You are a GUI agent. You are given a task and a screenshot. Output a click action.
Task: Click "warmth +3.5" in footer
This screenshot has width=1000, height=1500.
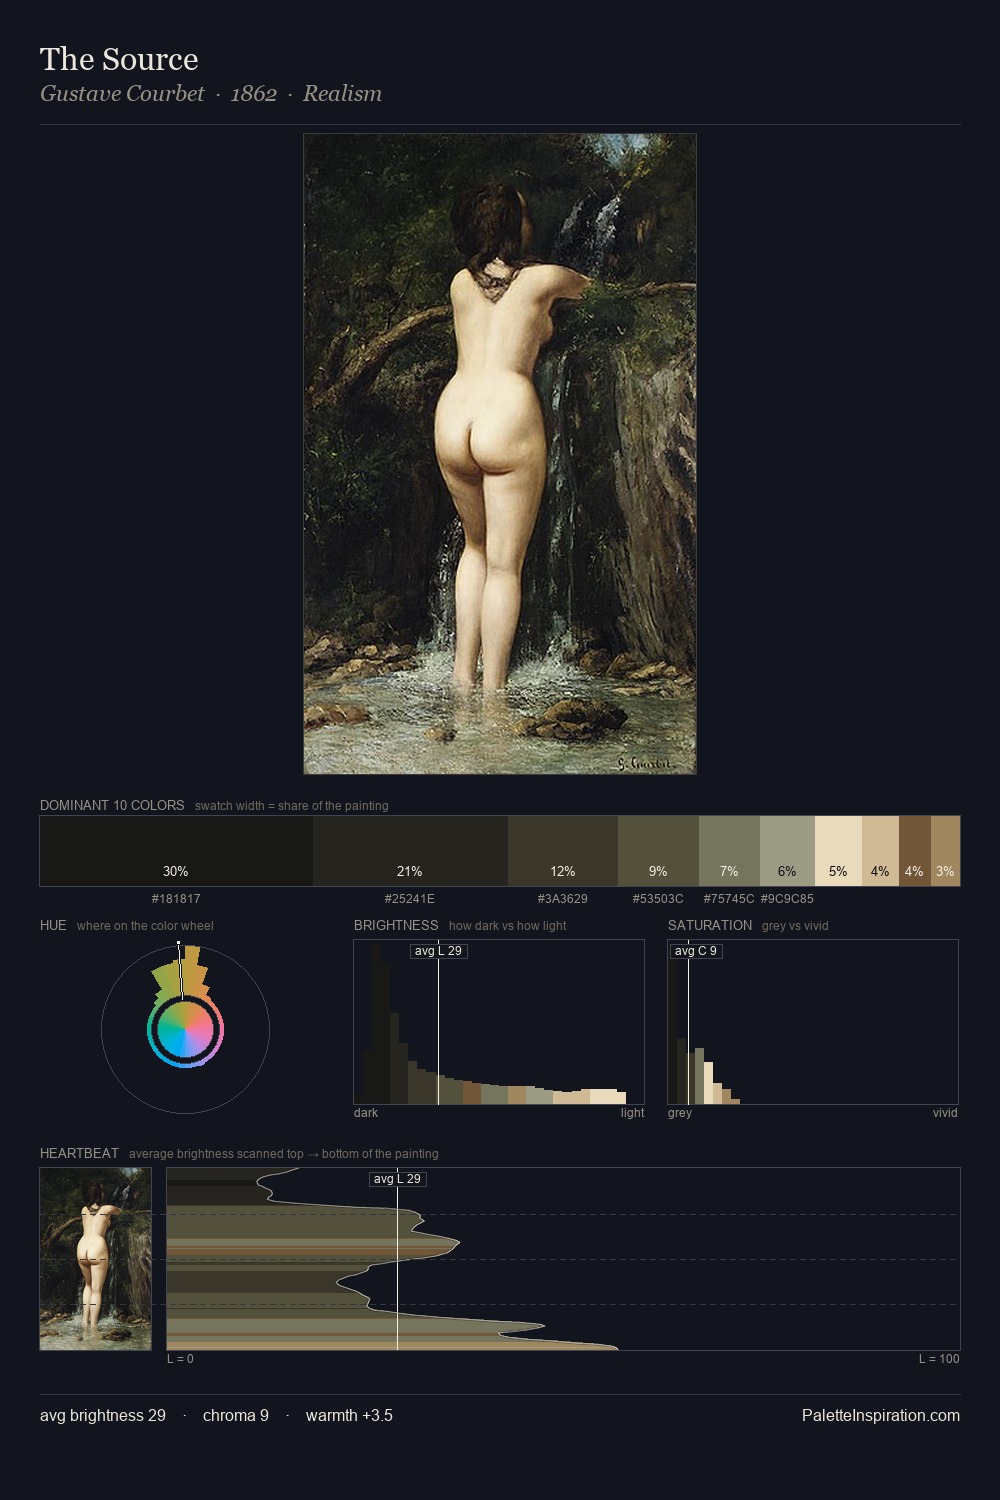point(349,1415)
